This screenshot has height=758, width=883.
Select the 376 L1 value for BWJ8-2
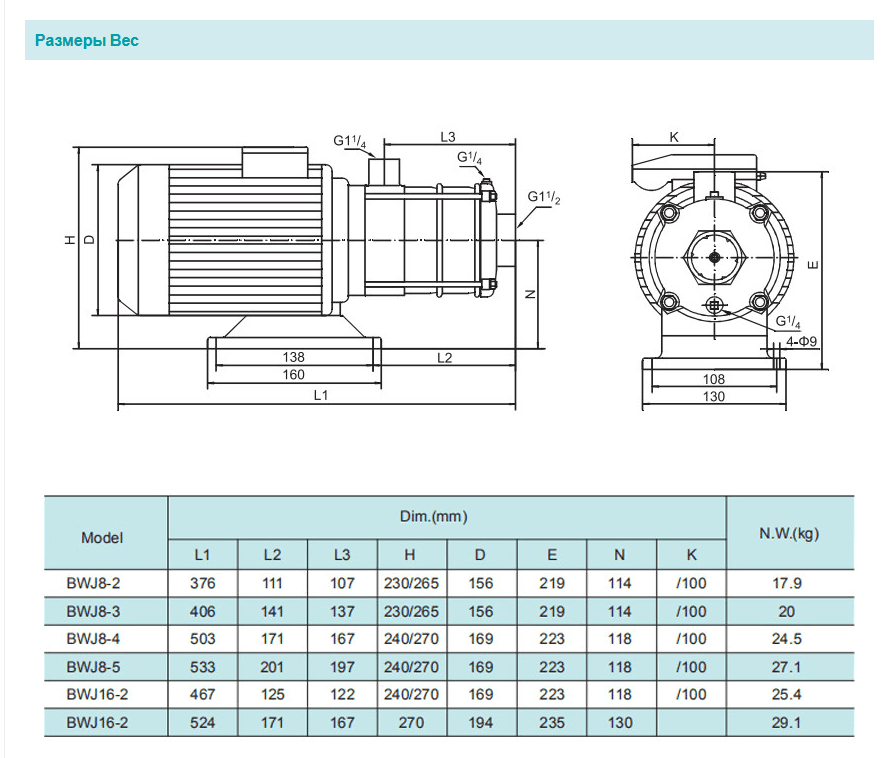click(202, 583)
